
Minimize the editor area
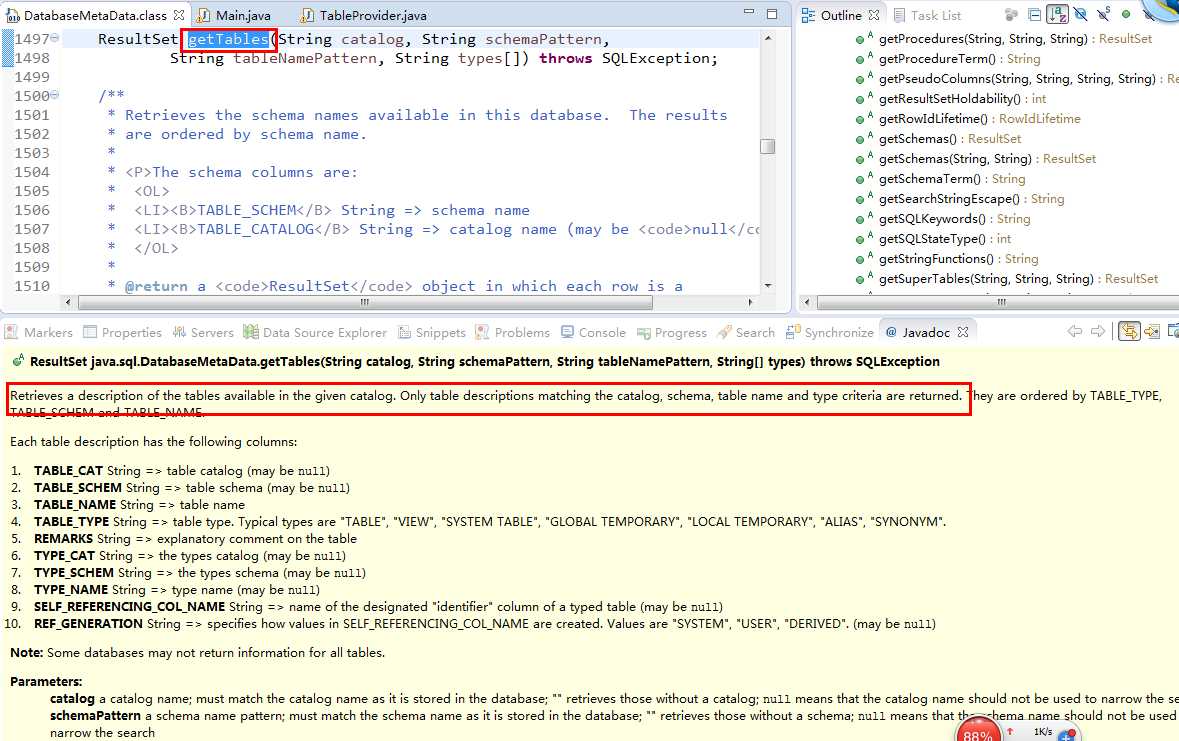click(x=748, y=12)
